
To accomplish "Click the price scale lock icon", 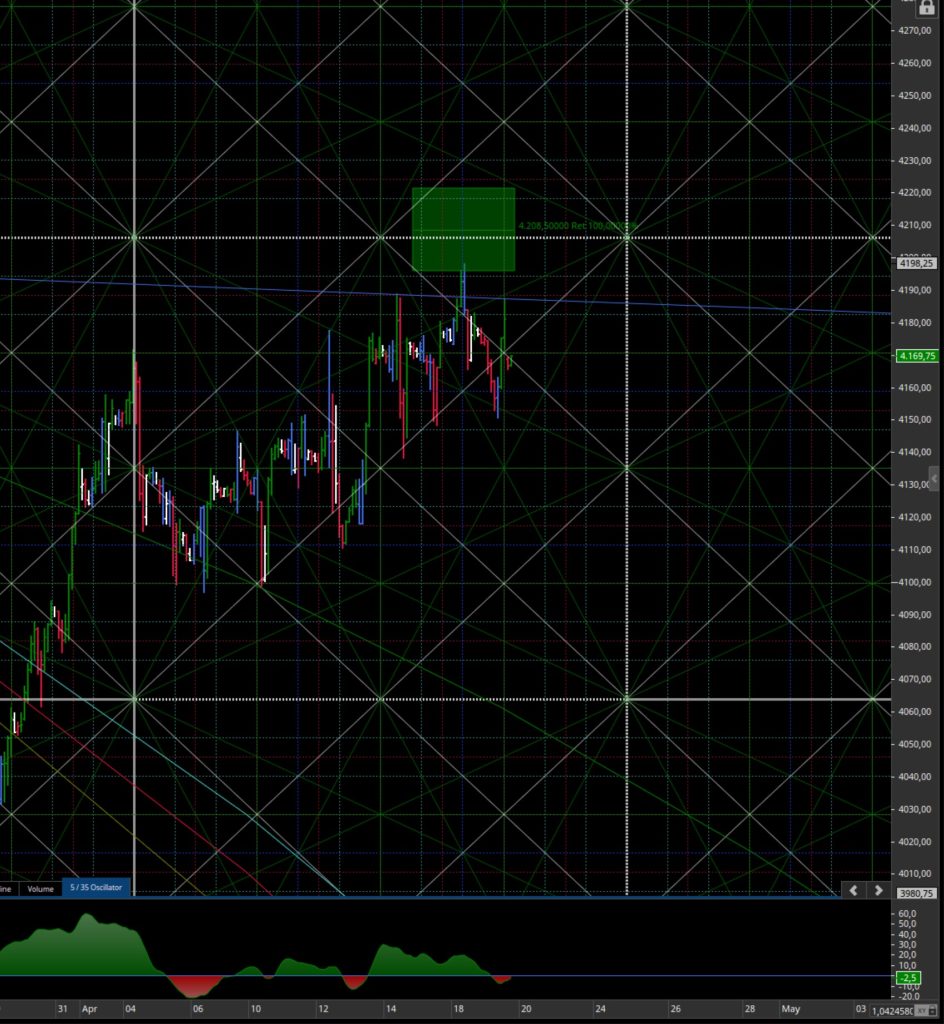I will (x=926, y=8).
